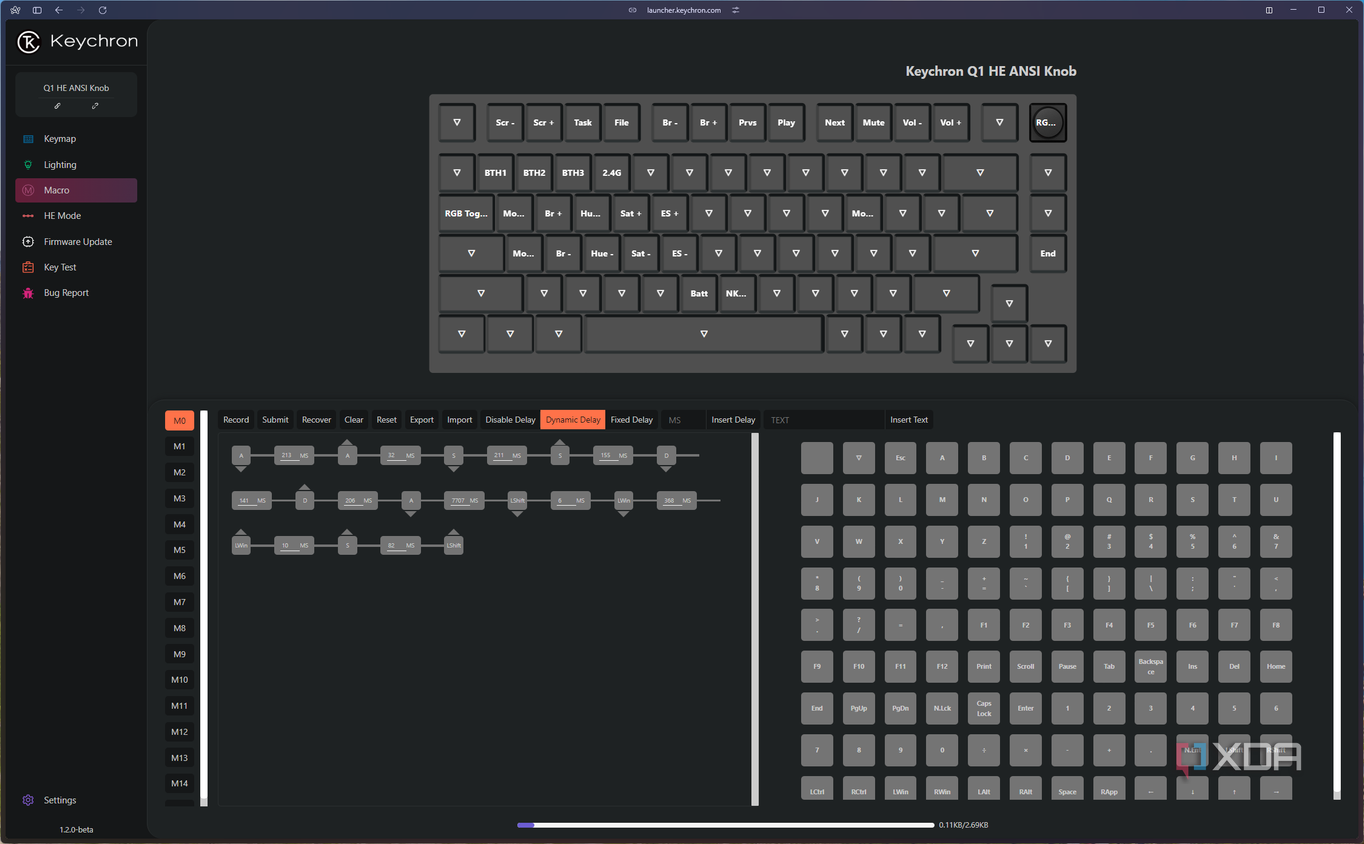
Task: Click the browser refresh icon
Action: click(x=102, y=10)
